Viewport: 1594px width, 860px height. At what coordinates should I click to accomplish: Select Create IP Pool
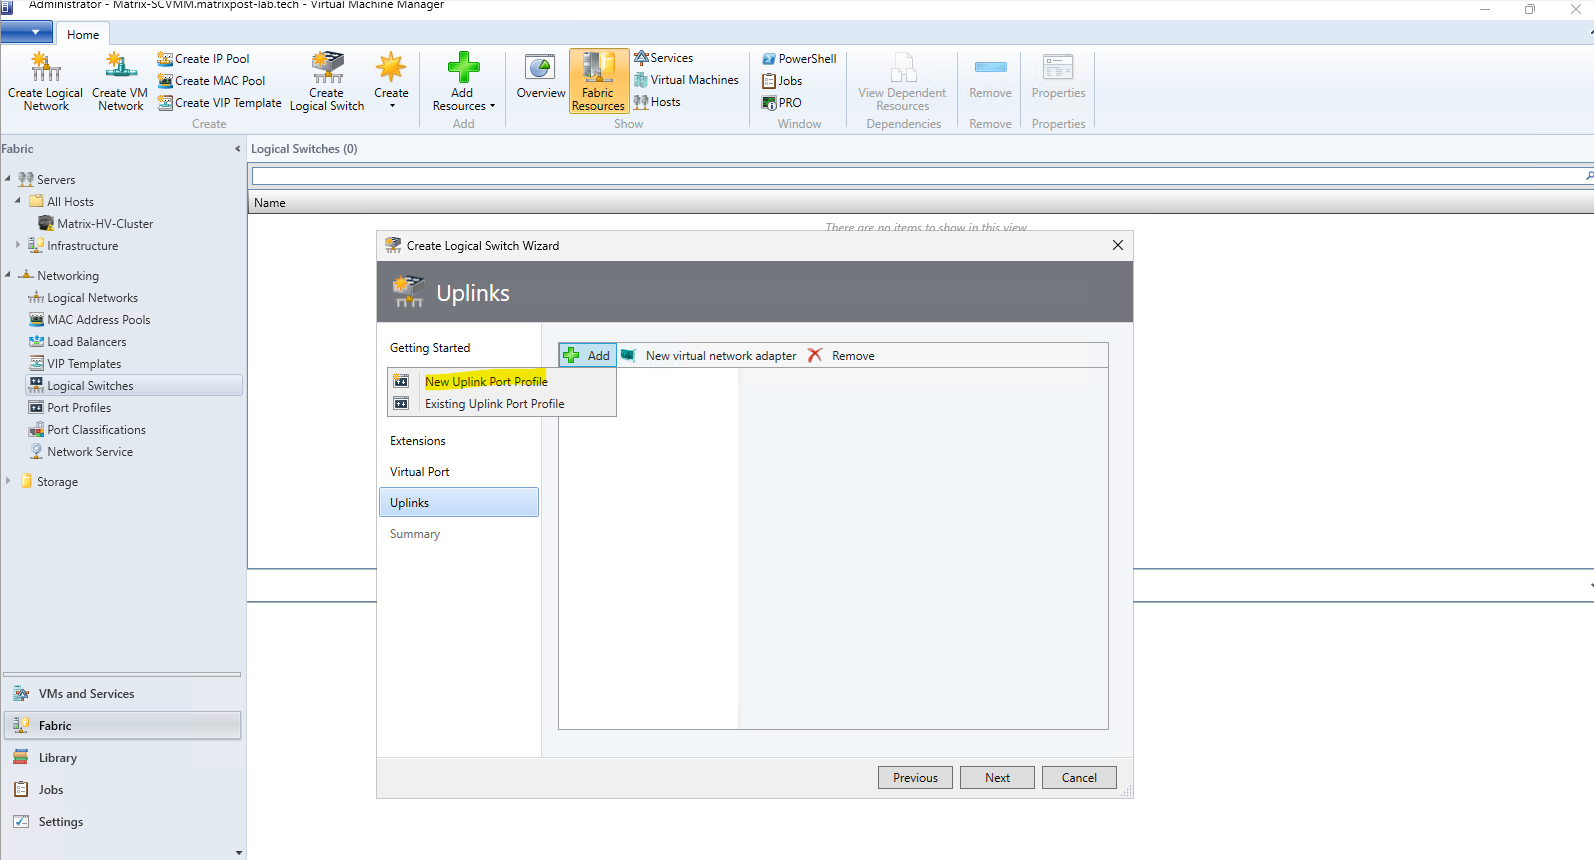click(203, 59)
